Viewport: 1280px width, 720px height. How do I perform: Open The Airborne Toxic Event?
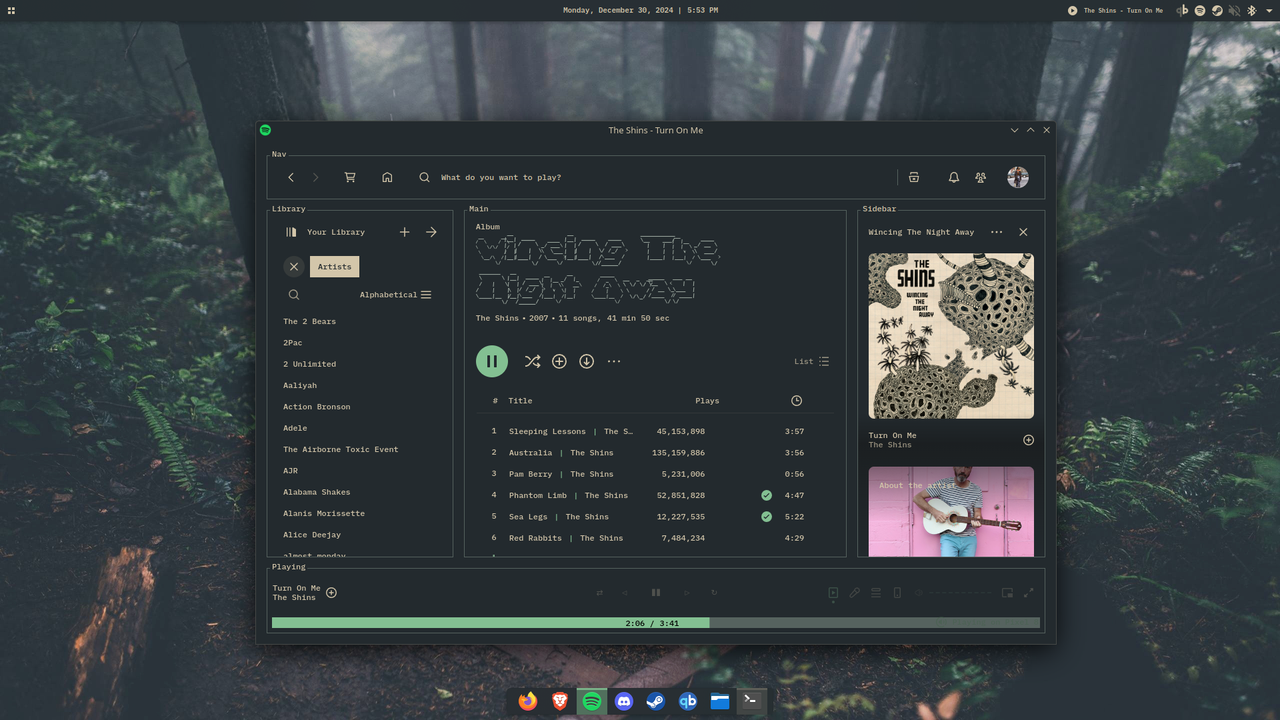click(340, 450)
